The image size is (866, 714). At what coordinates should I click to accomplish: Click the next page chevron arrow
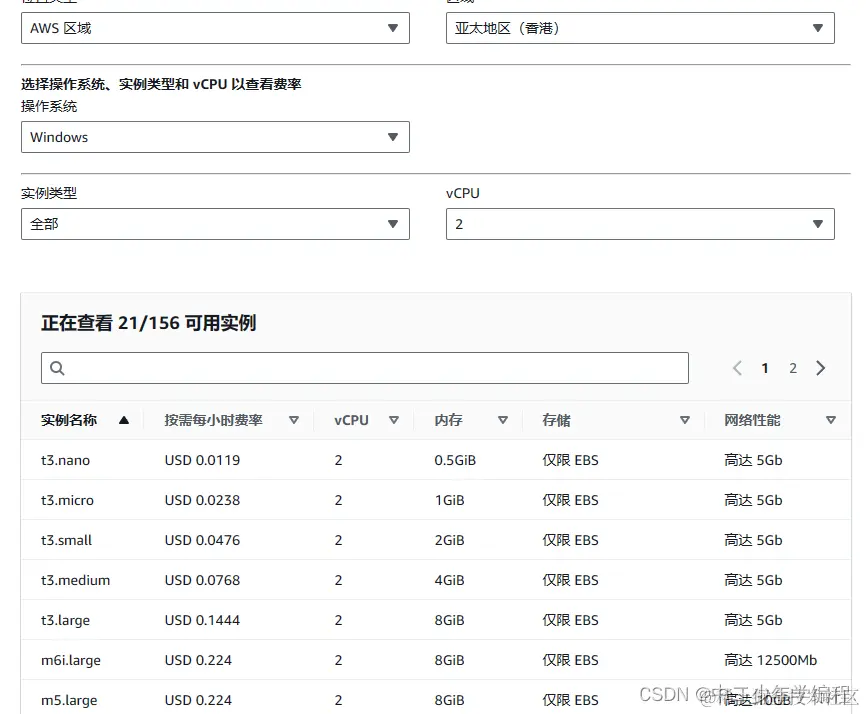click(x=820, y=368)
